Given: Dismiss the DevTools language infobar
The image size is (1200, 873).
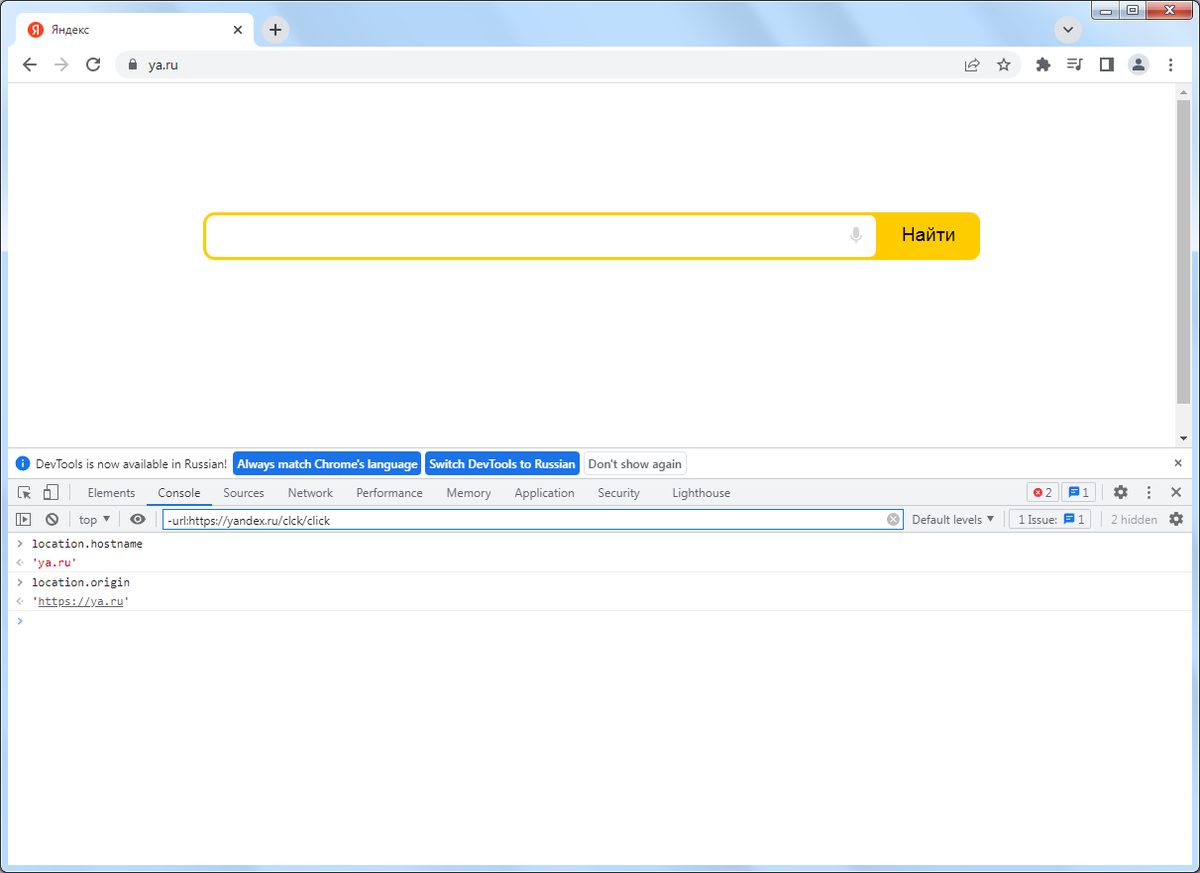Looking at the screenshot, I should click(1178, 463).
